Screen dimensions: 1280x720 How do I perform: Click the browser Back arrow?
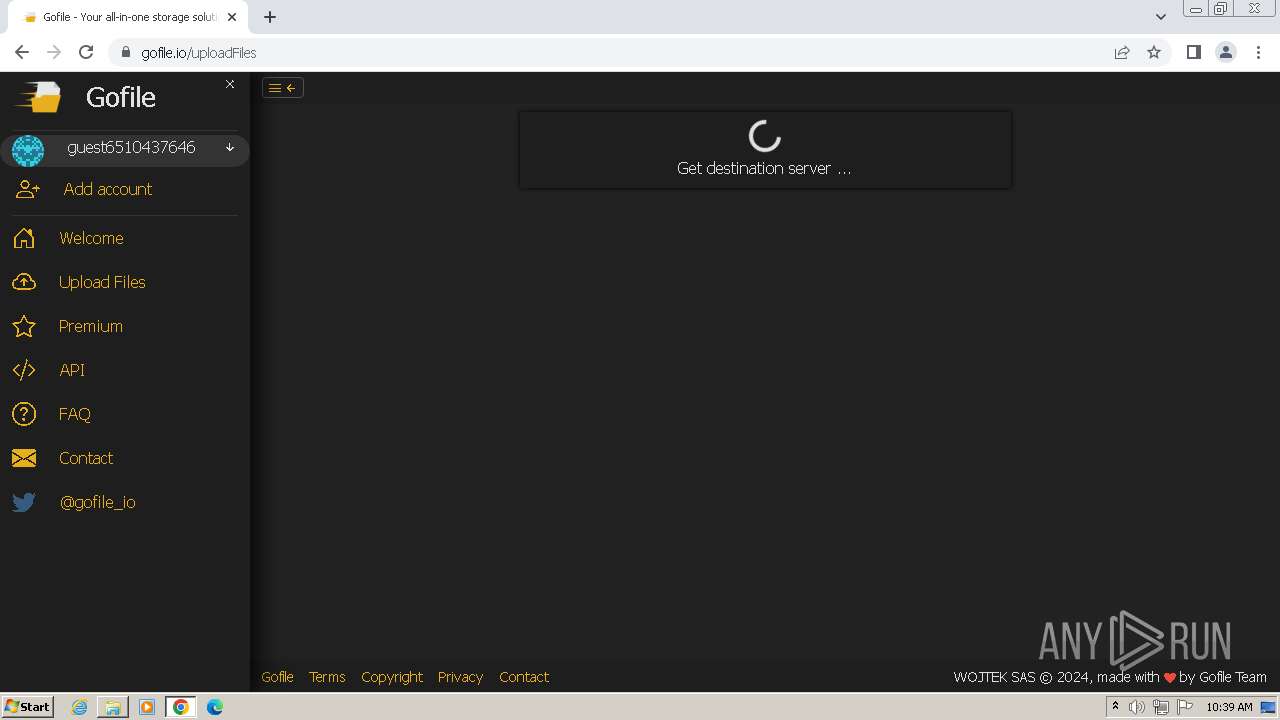click(22, 52)
